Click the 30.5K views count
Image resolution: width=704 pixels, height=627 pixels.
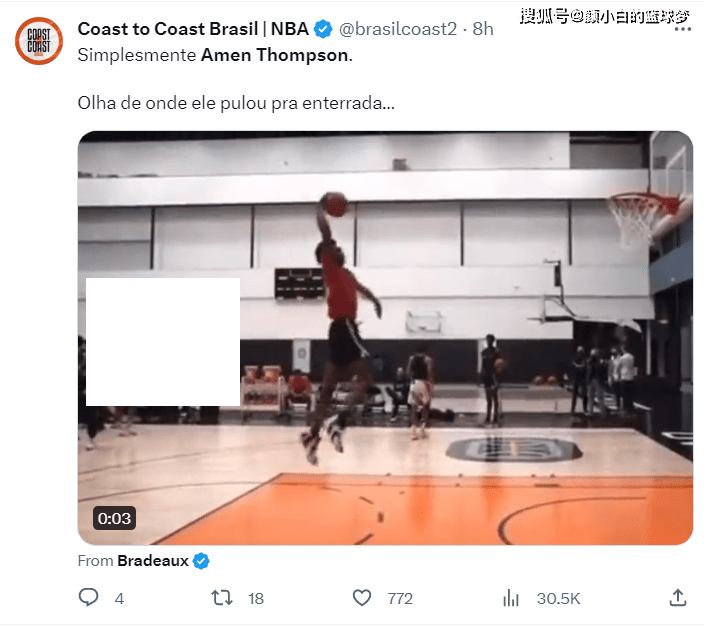pyautogui.click(x=559, y=599)
